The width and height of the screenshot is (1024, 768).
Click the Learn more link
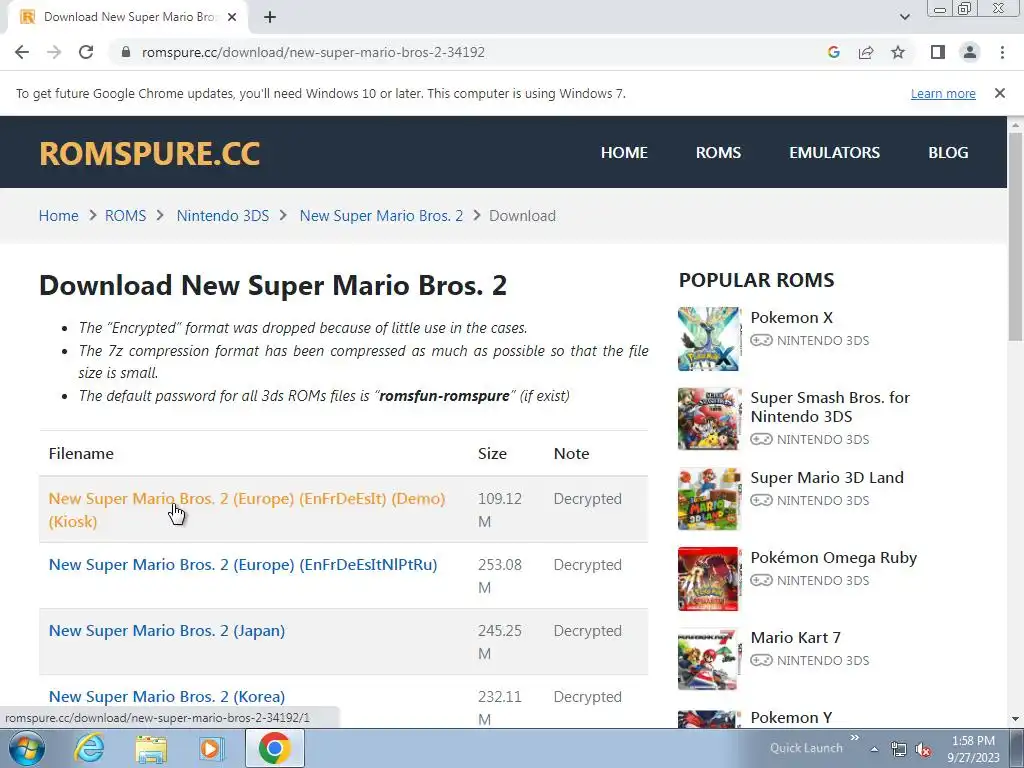coord(943,93)
